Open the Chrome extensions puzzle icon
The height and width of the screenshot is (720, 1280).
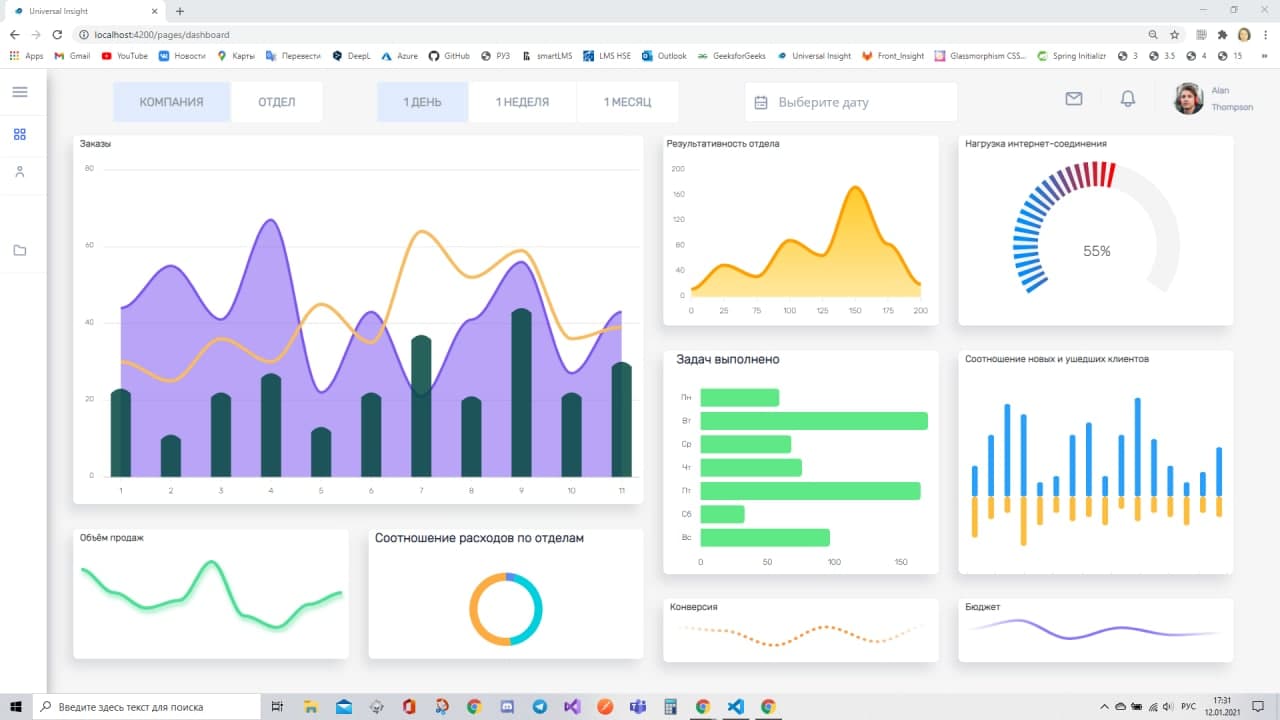pos(1222,34)
